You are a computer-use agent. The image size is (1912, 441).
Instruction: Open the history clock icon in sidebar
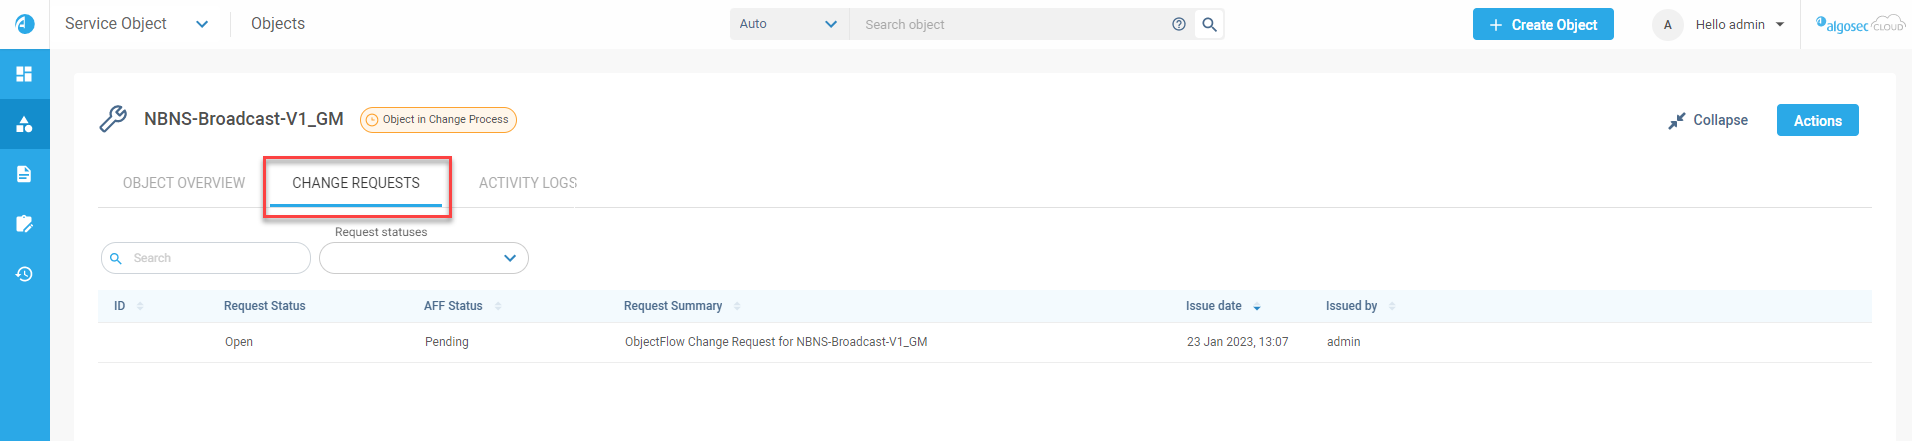coord(25,274)
